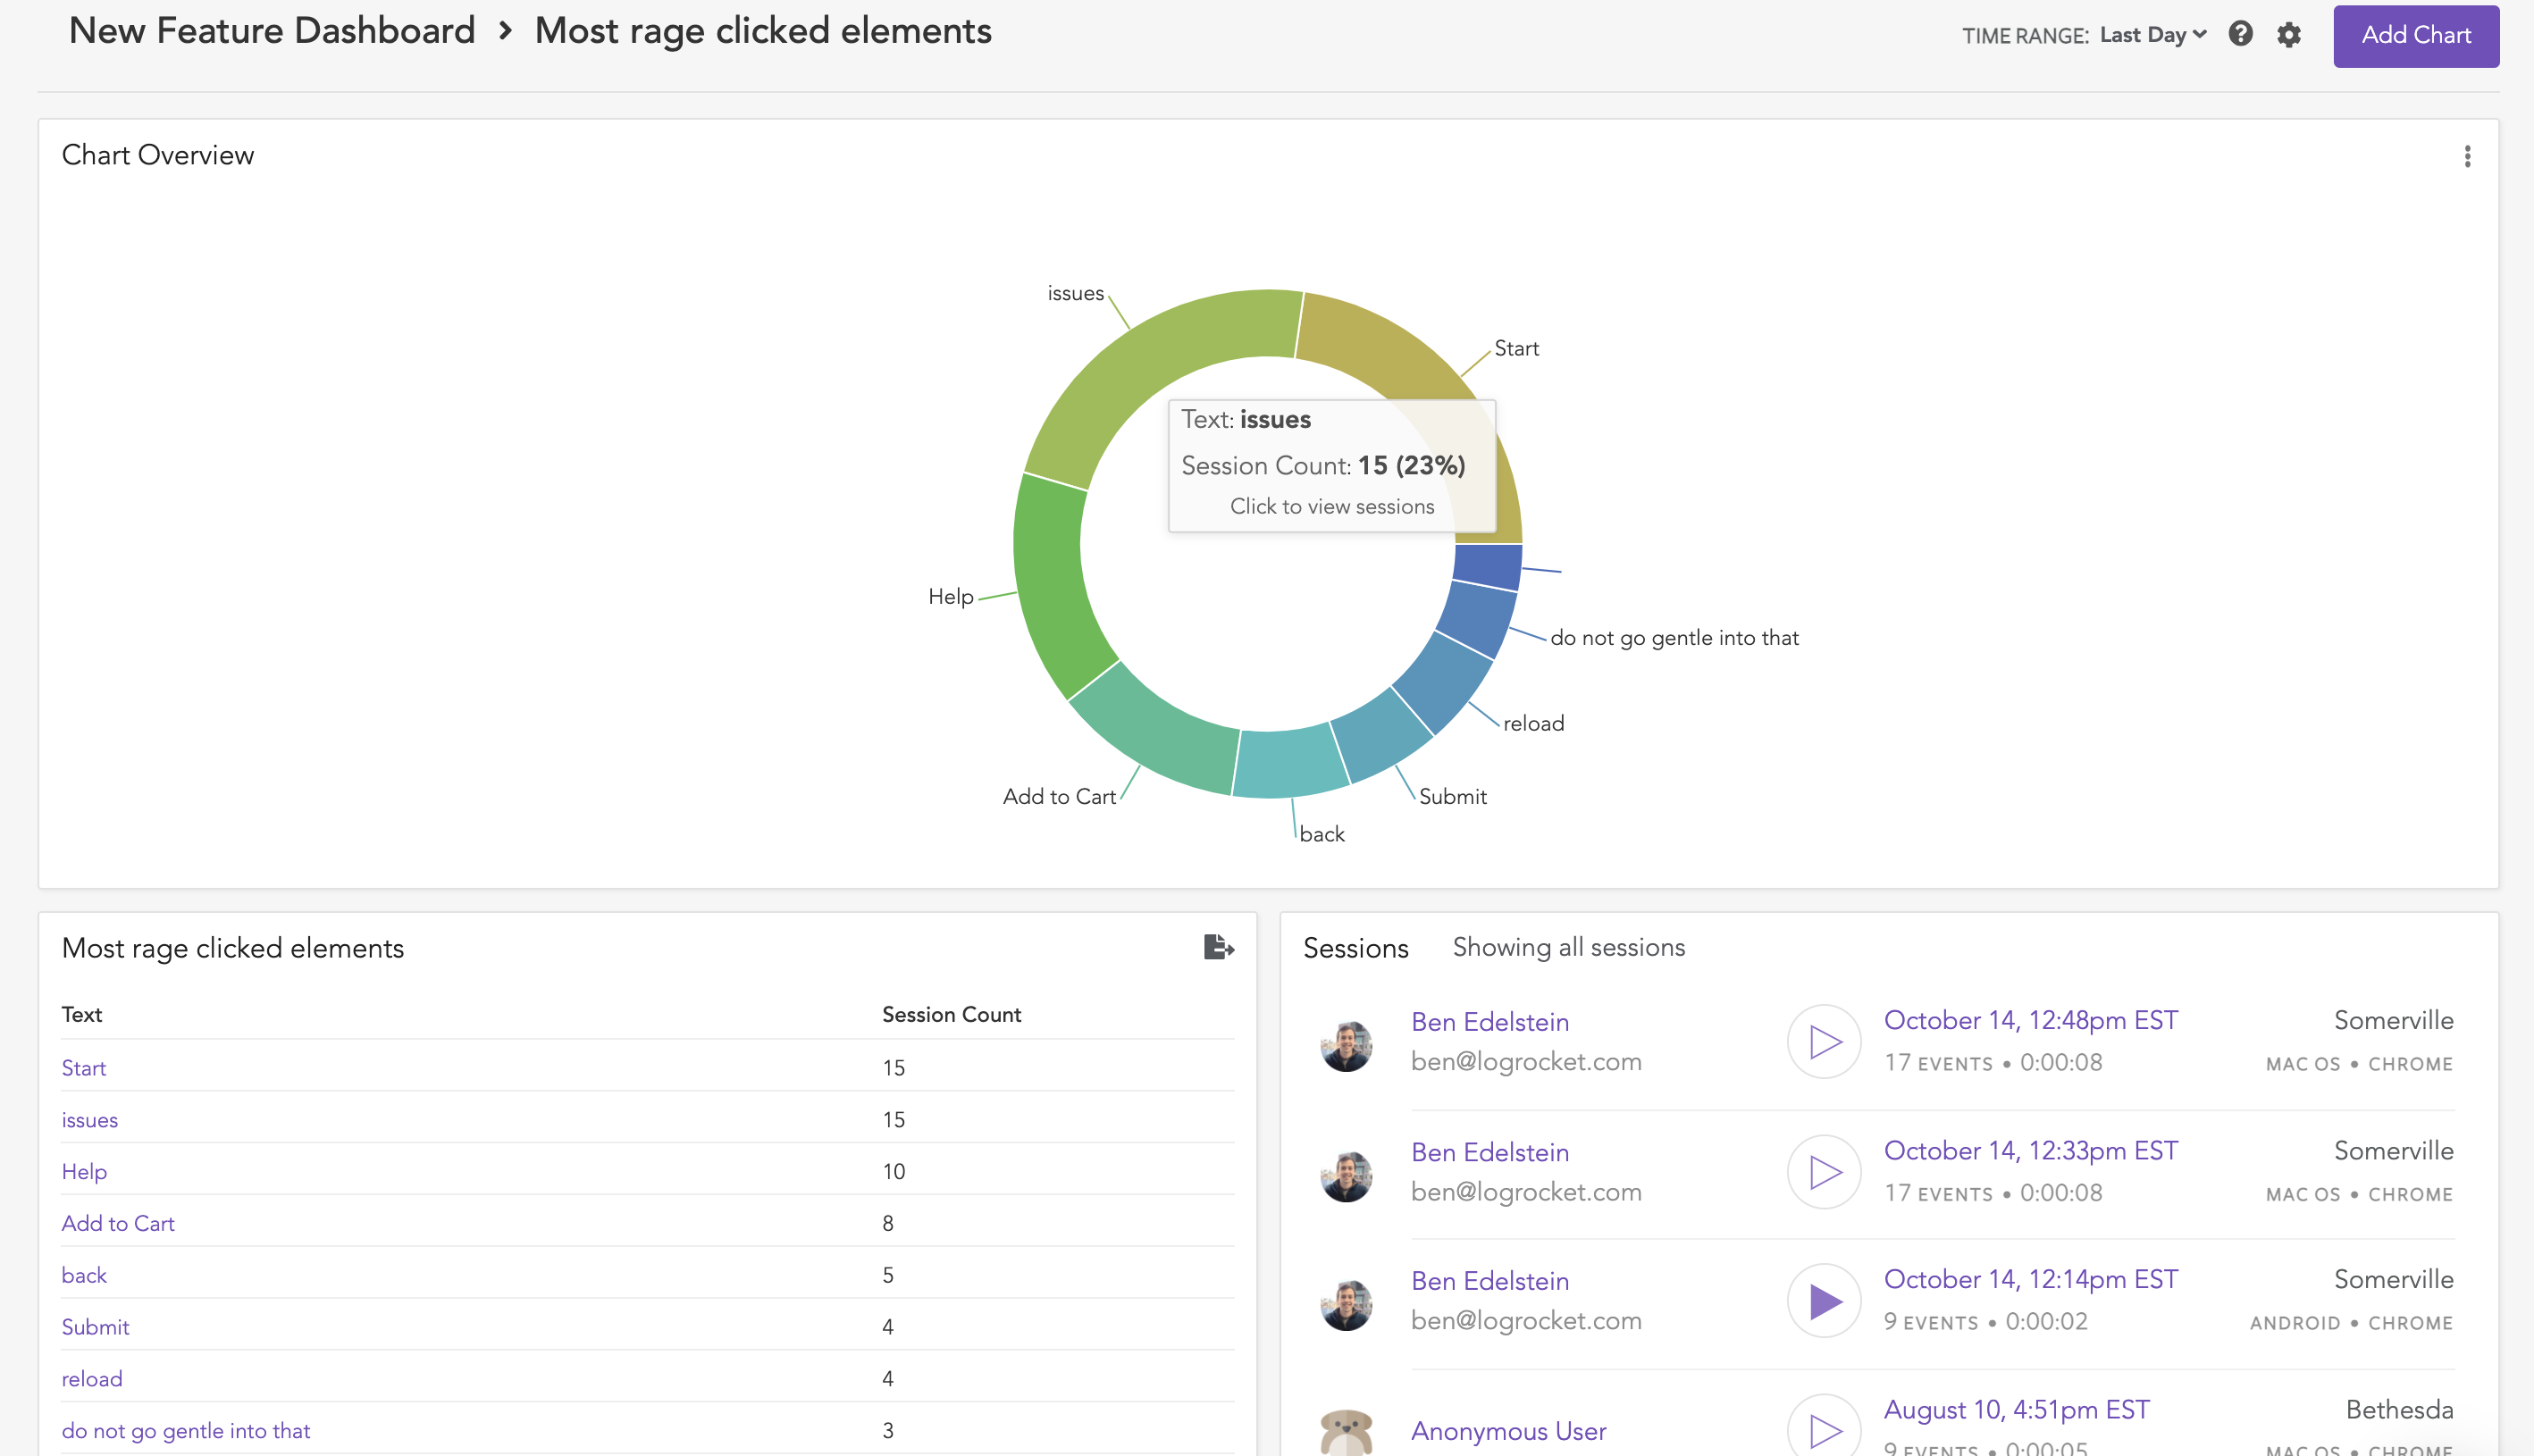
Task: Open the October 14, 12:14pm EST session link
Action: pyautogui.click(x=2030, y=1279)
